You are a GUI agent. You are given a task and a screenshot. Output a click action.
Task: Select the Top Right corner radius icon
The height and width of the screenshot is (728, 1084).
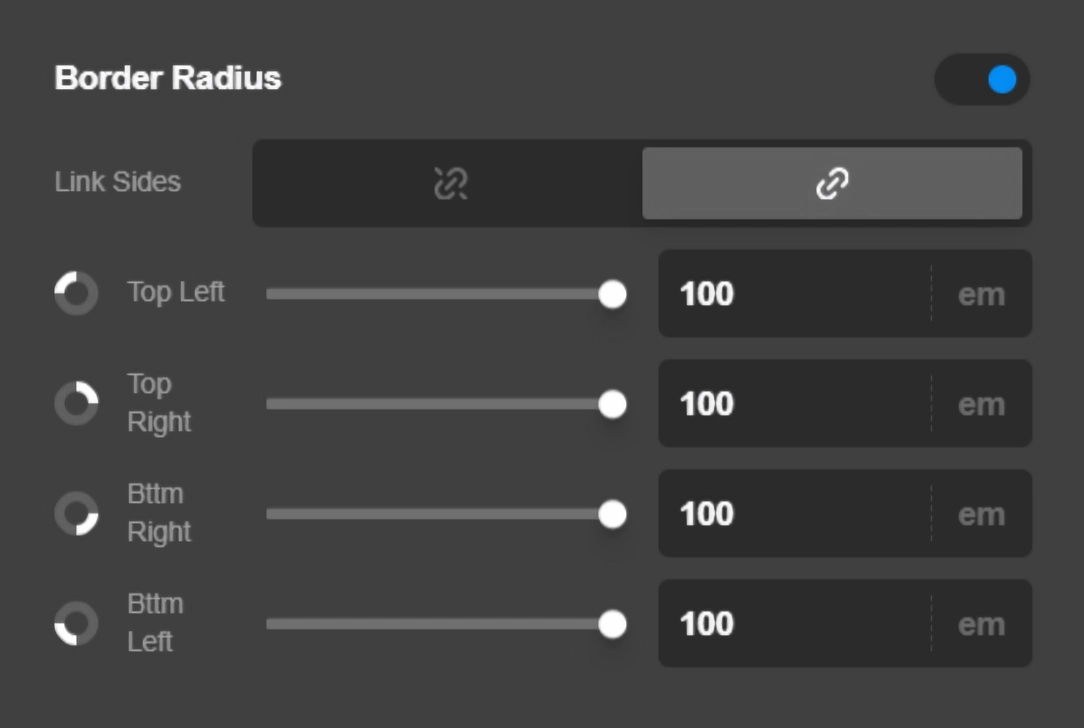point(76,404)
